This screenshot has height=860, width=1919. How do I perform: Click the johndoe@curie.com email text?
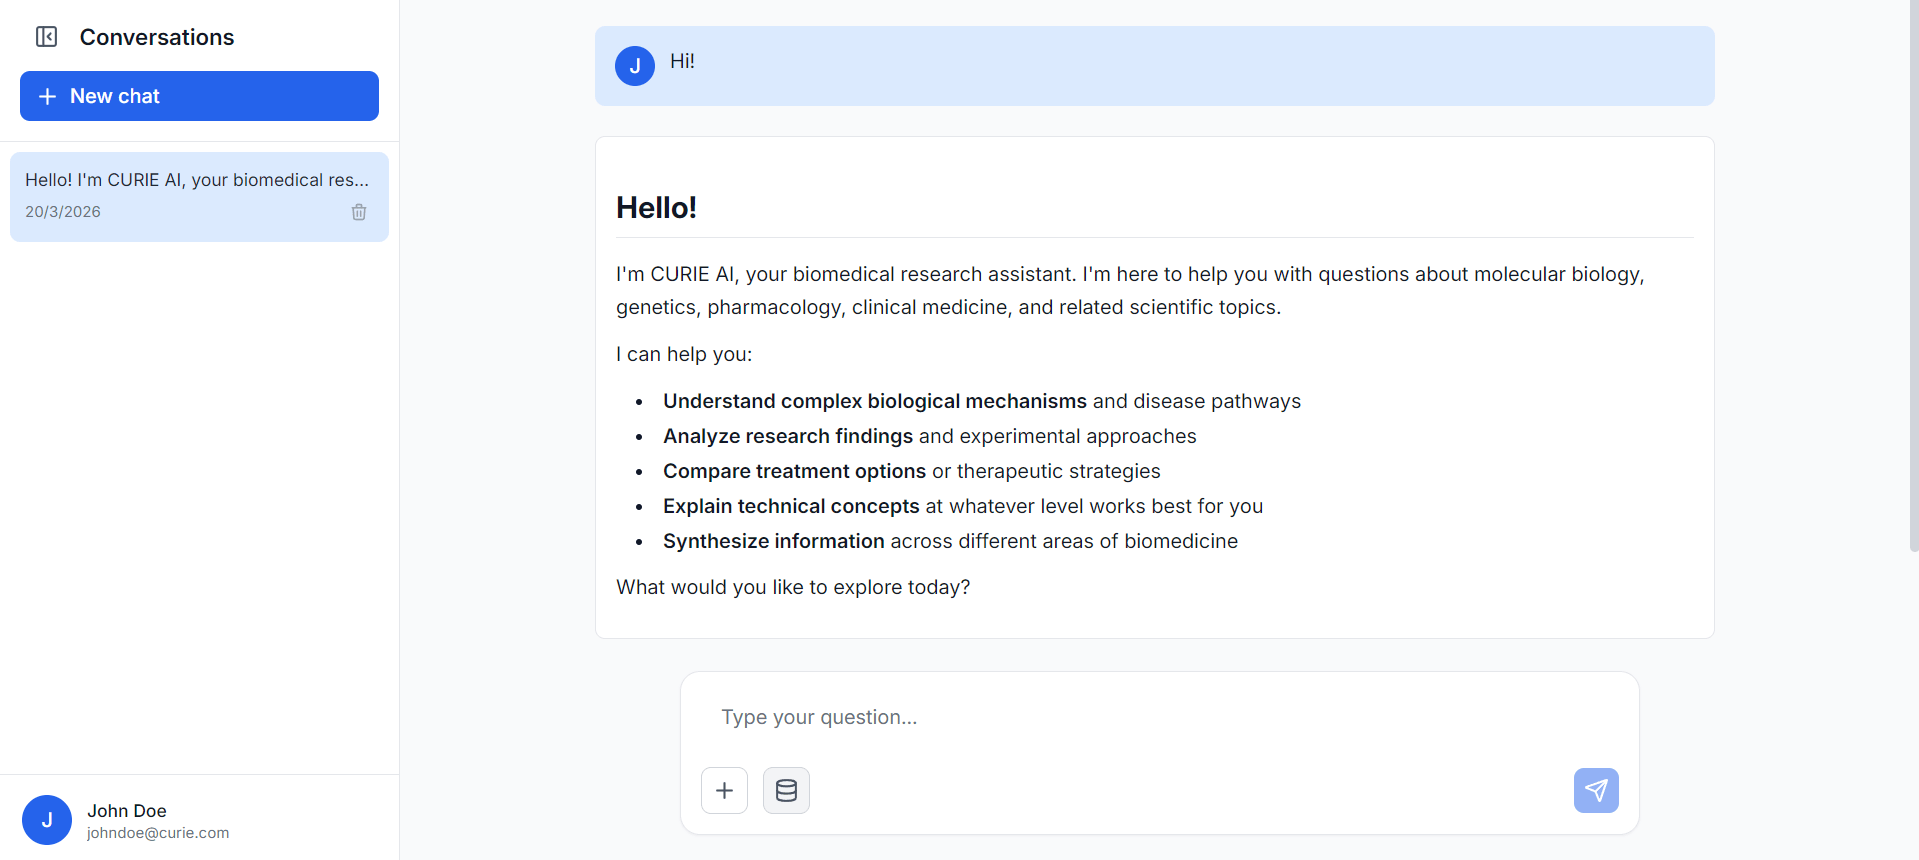(x=158, y=833)
